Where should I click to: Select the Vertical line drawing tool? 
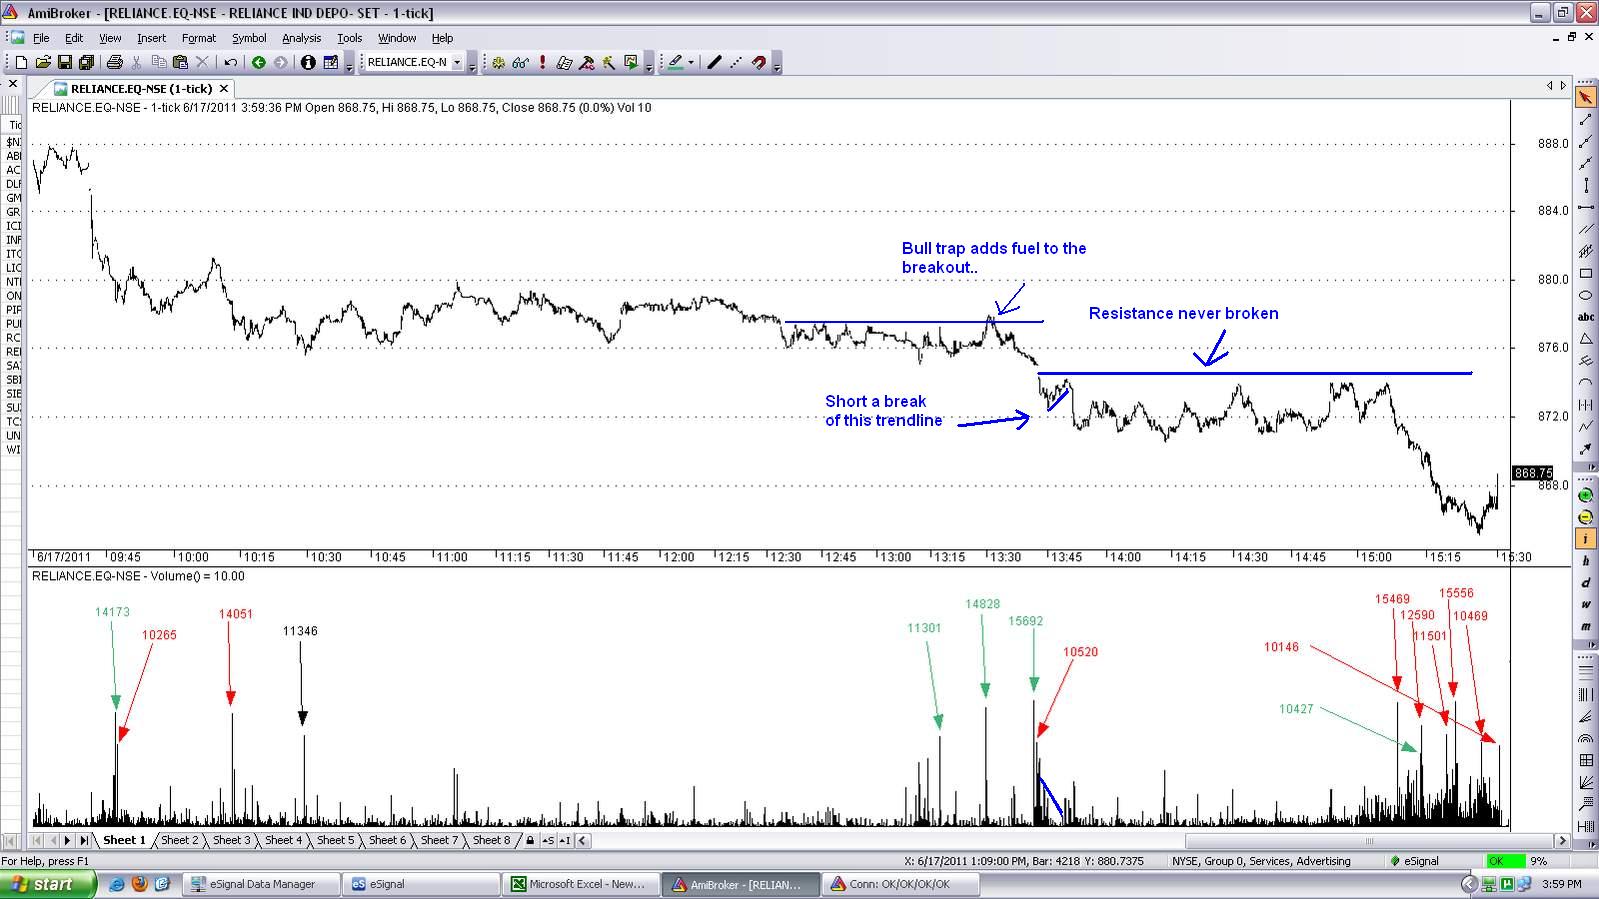1585,185
